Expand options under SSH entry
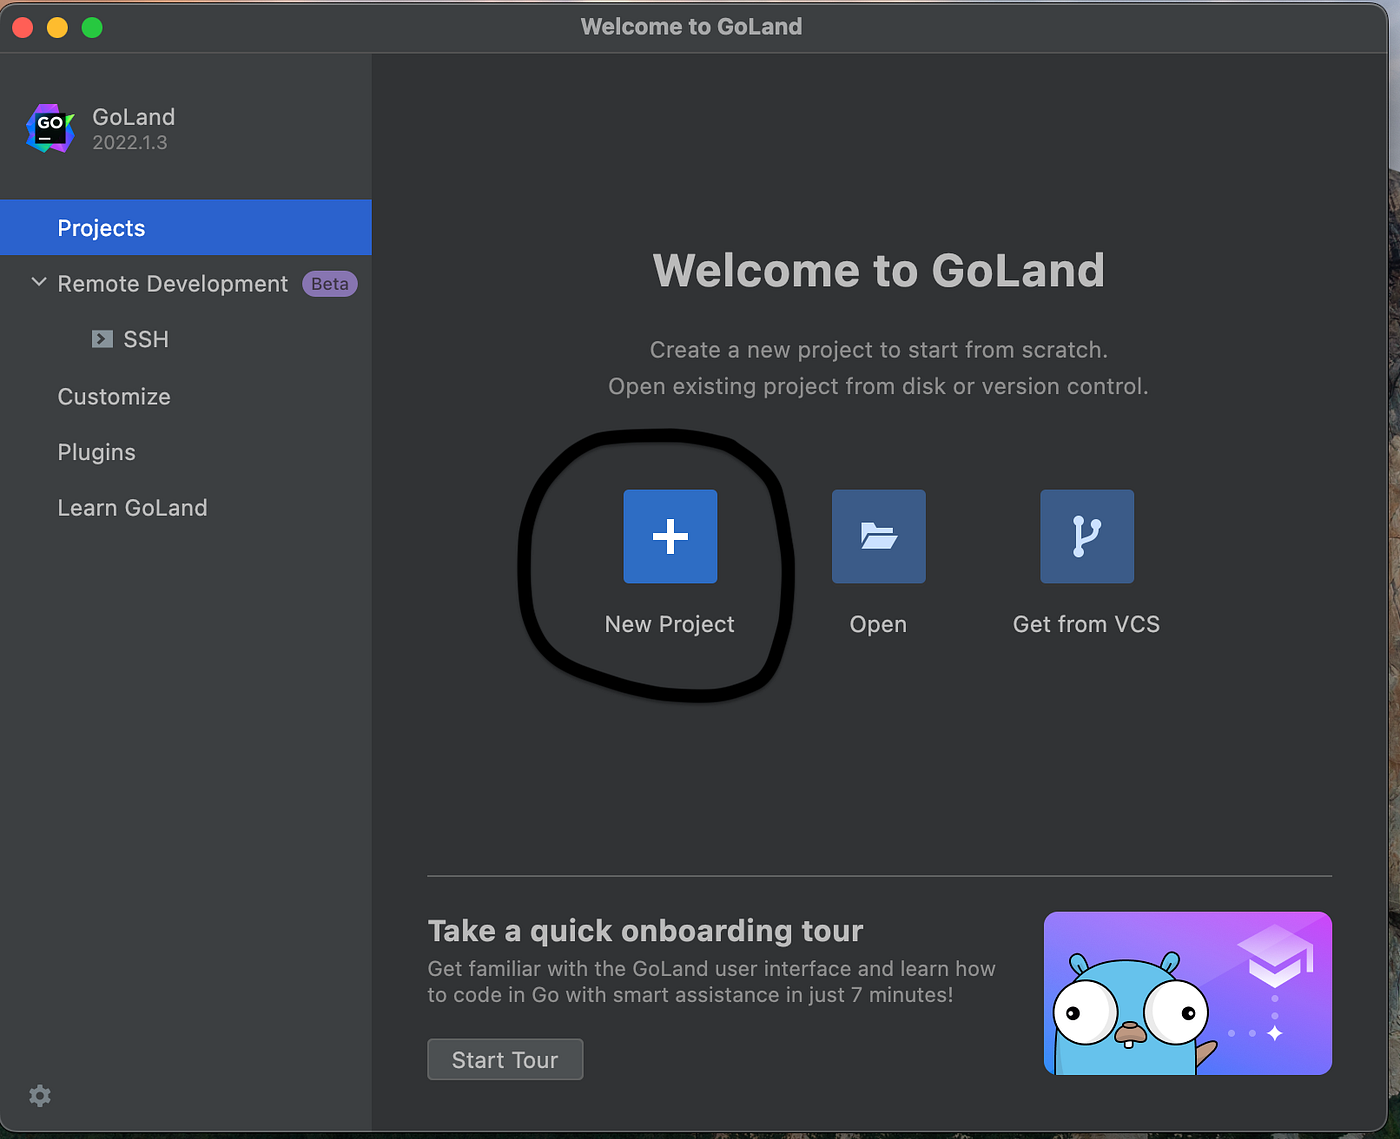Viewport: 1400px width, 1139px height. coord(103,339)
